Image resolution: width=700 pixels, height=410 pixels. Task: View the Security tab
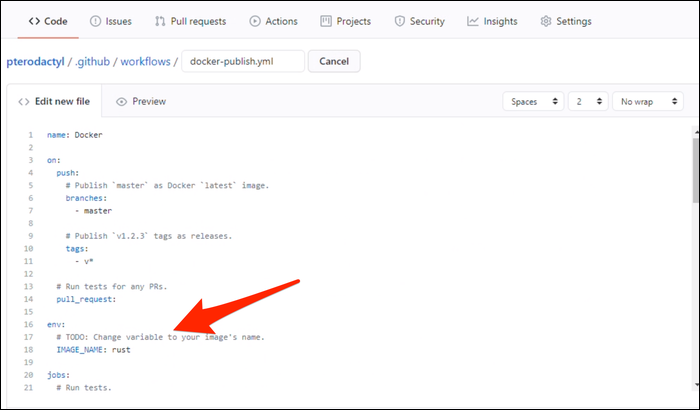click(x=419, y=21)
